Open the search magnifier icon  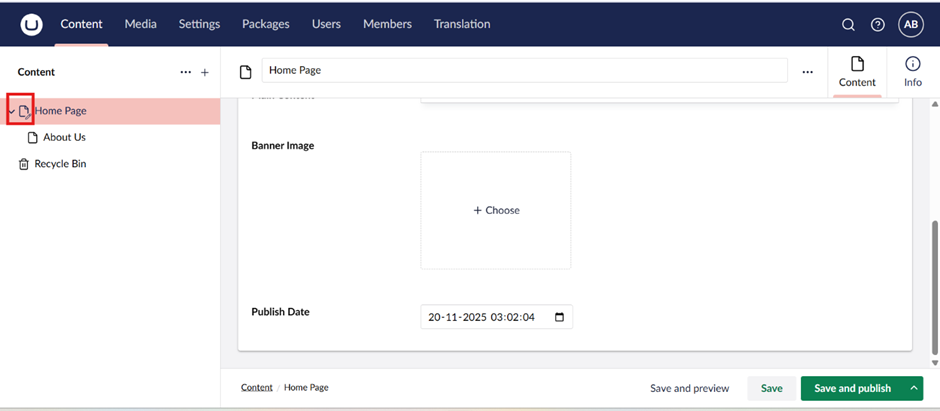pos(848,25)
